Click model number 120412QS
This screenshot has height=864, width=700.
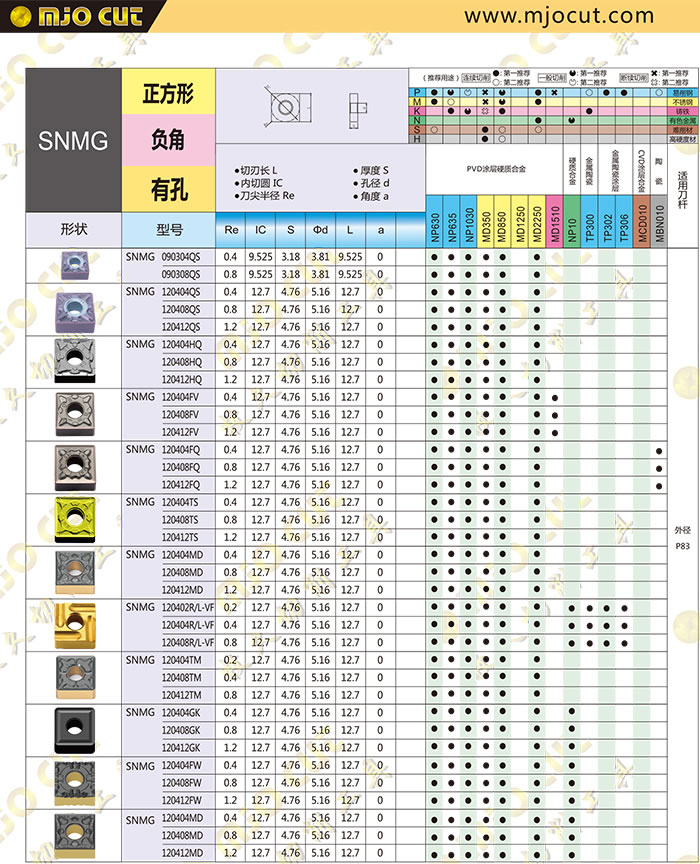pos(181,327)
